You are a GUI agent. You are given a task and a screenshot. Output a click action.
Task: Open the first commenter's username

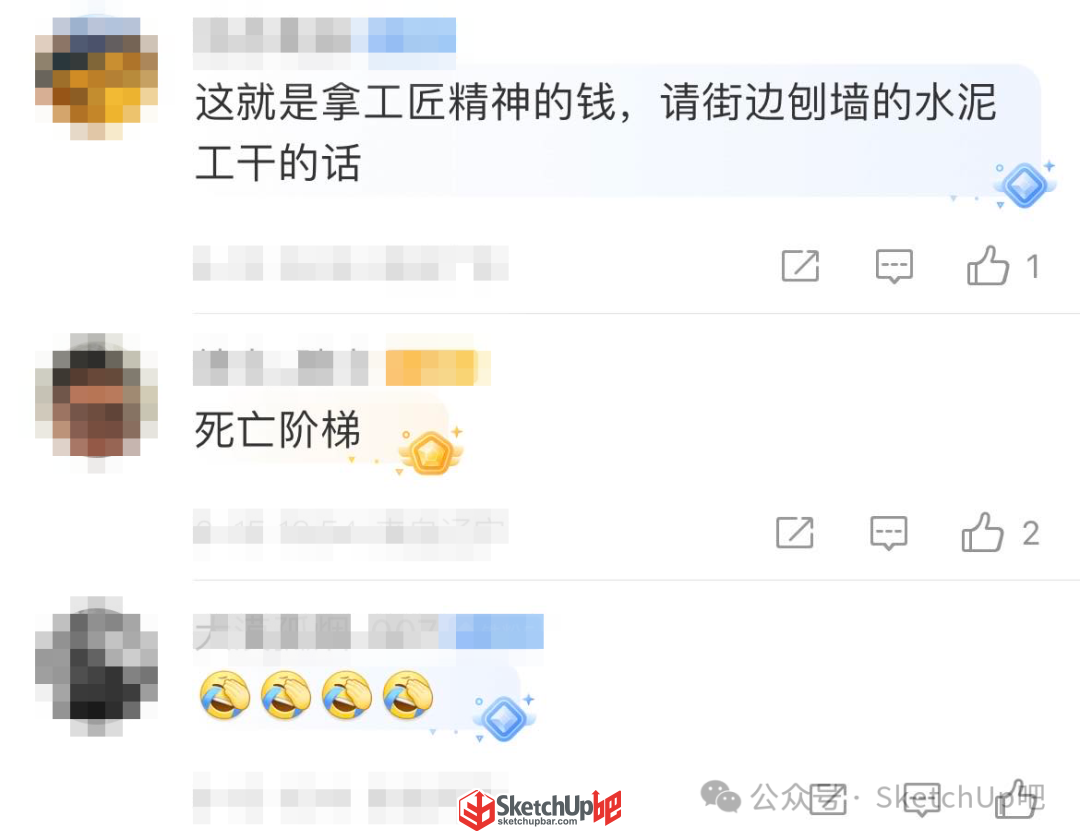coord(324,35)
